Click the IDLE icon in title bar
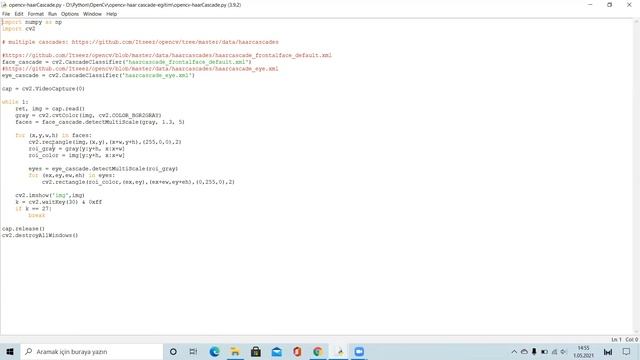This screenshot has width=640, height=360. (x=4, y=5)
